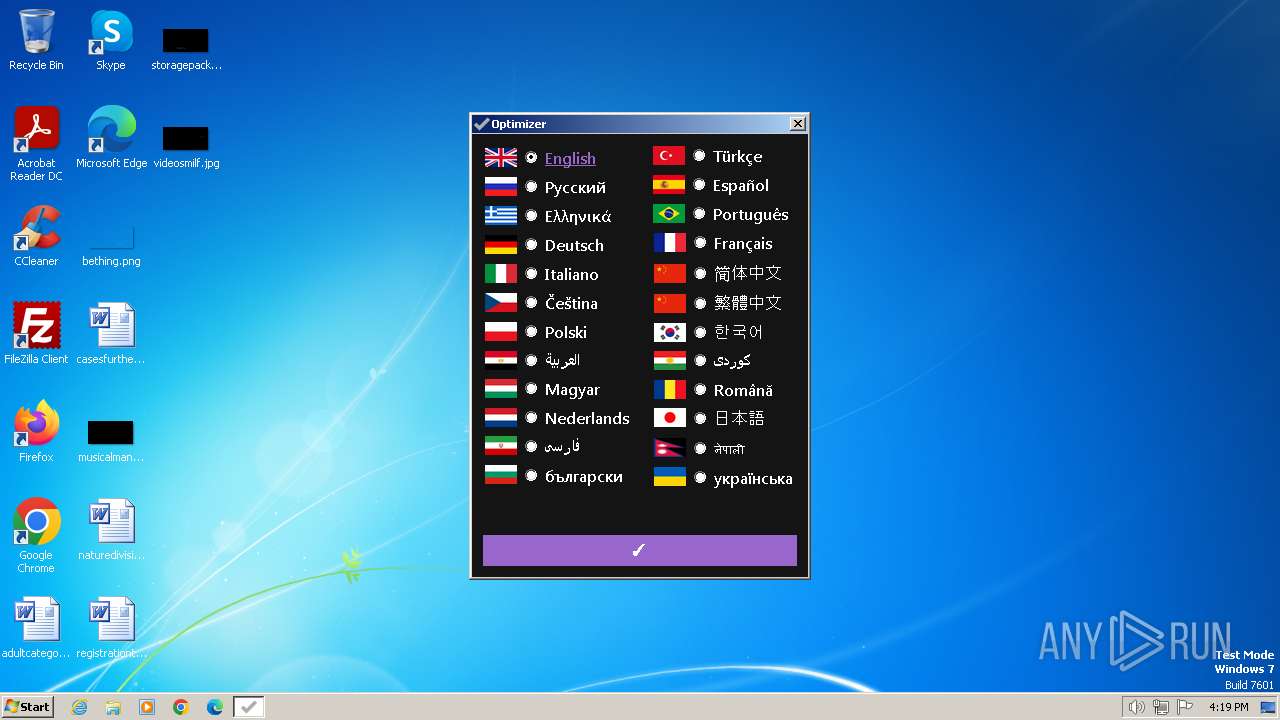Click the German flag icon
The height and width of the screenshot is (720, 1280).
coord(501,244)
